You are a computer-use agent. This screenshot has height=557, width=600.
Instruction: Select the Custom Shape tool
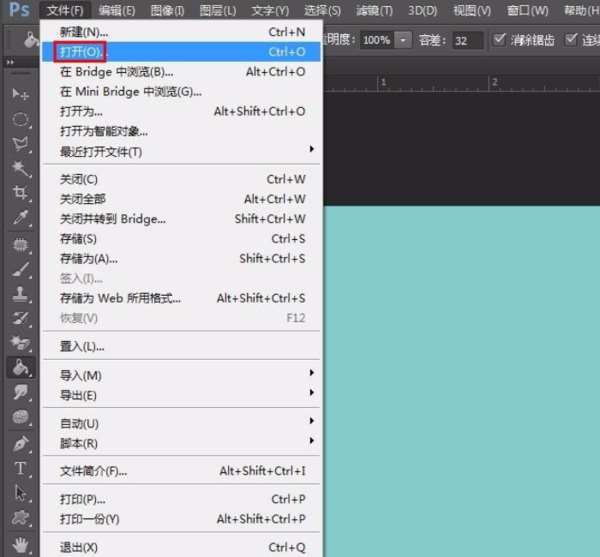tap(20, 518)
